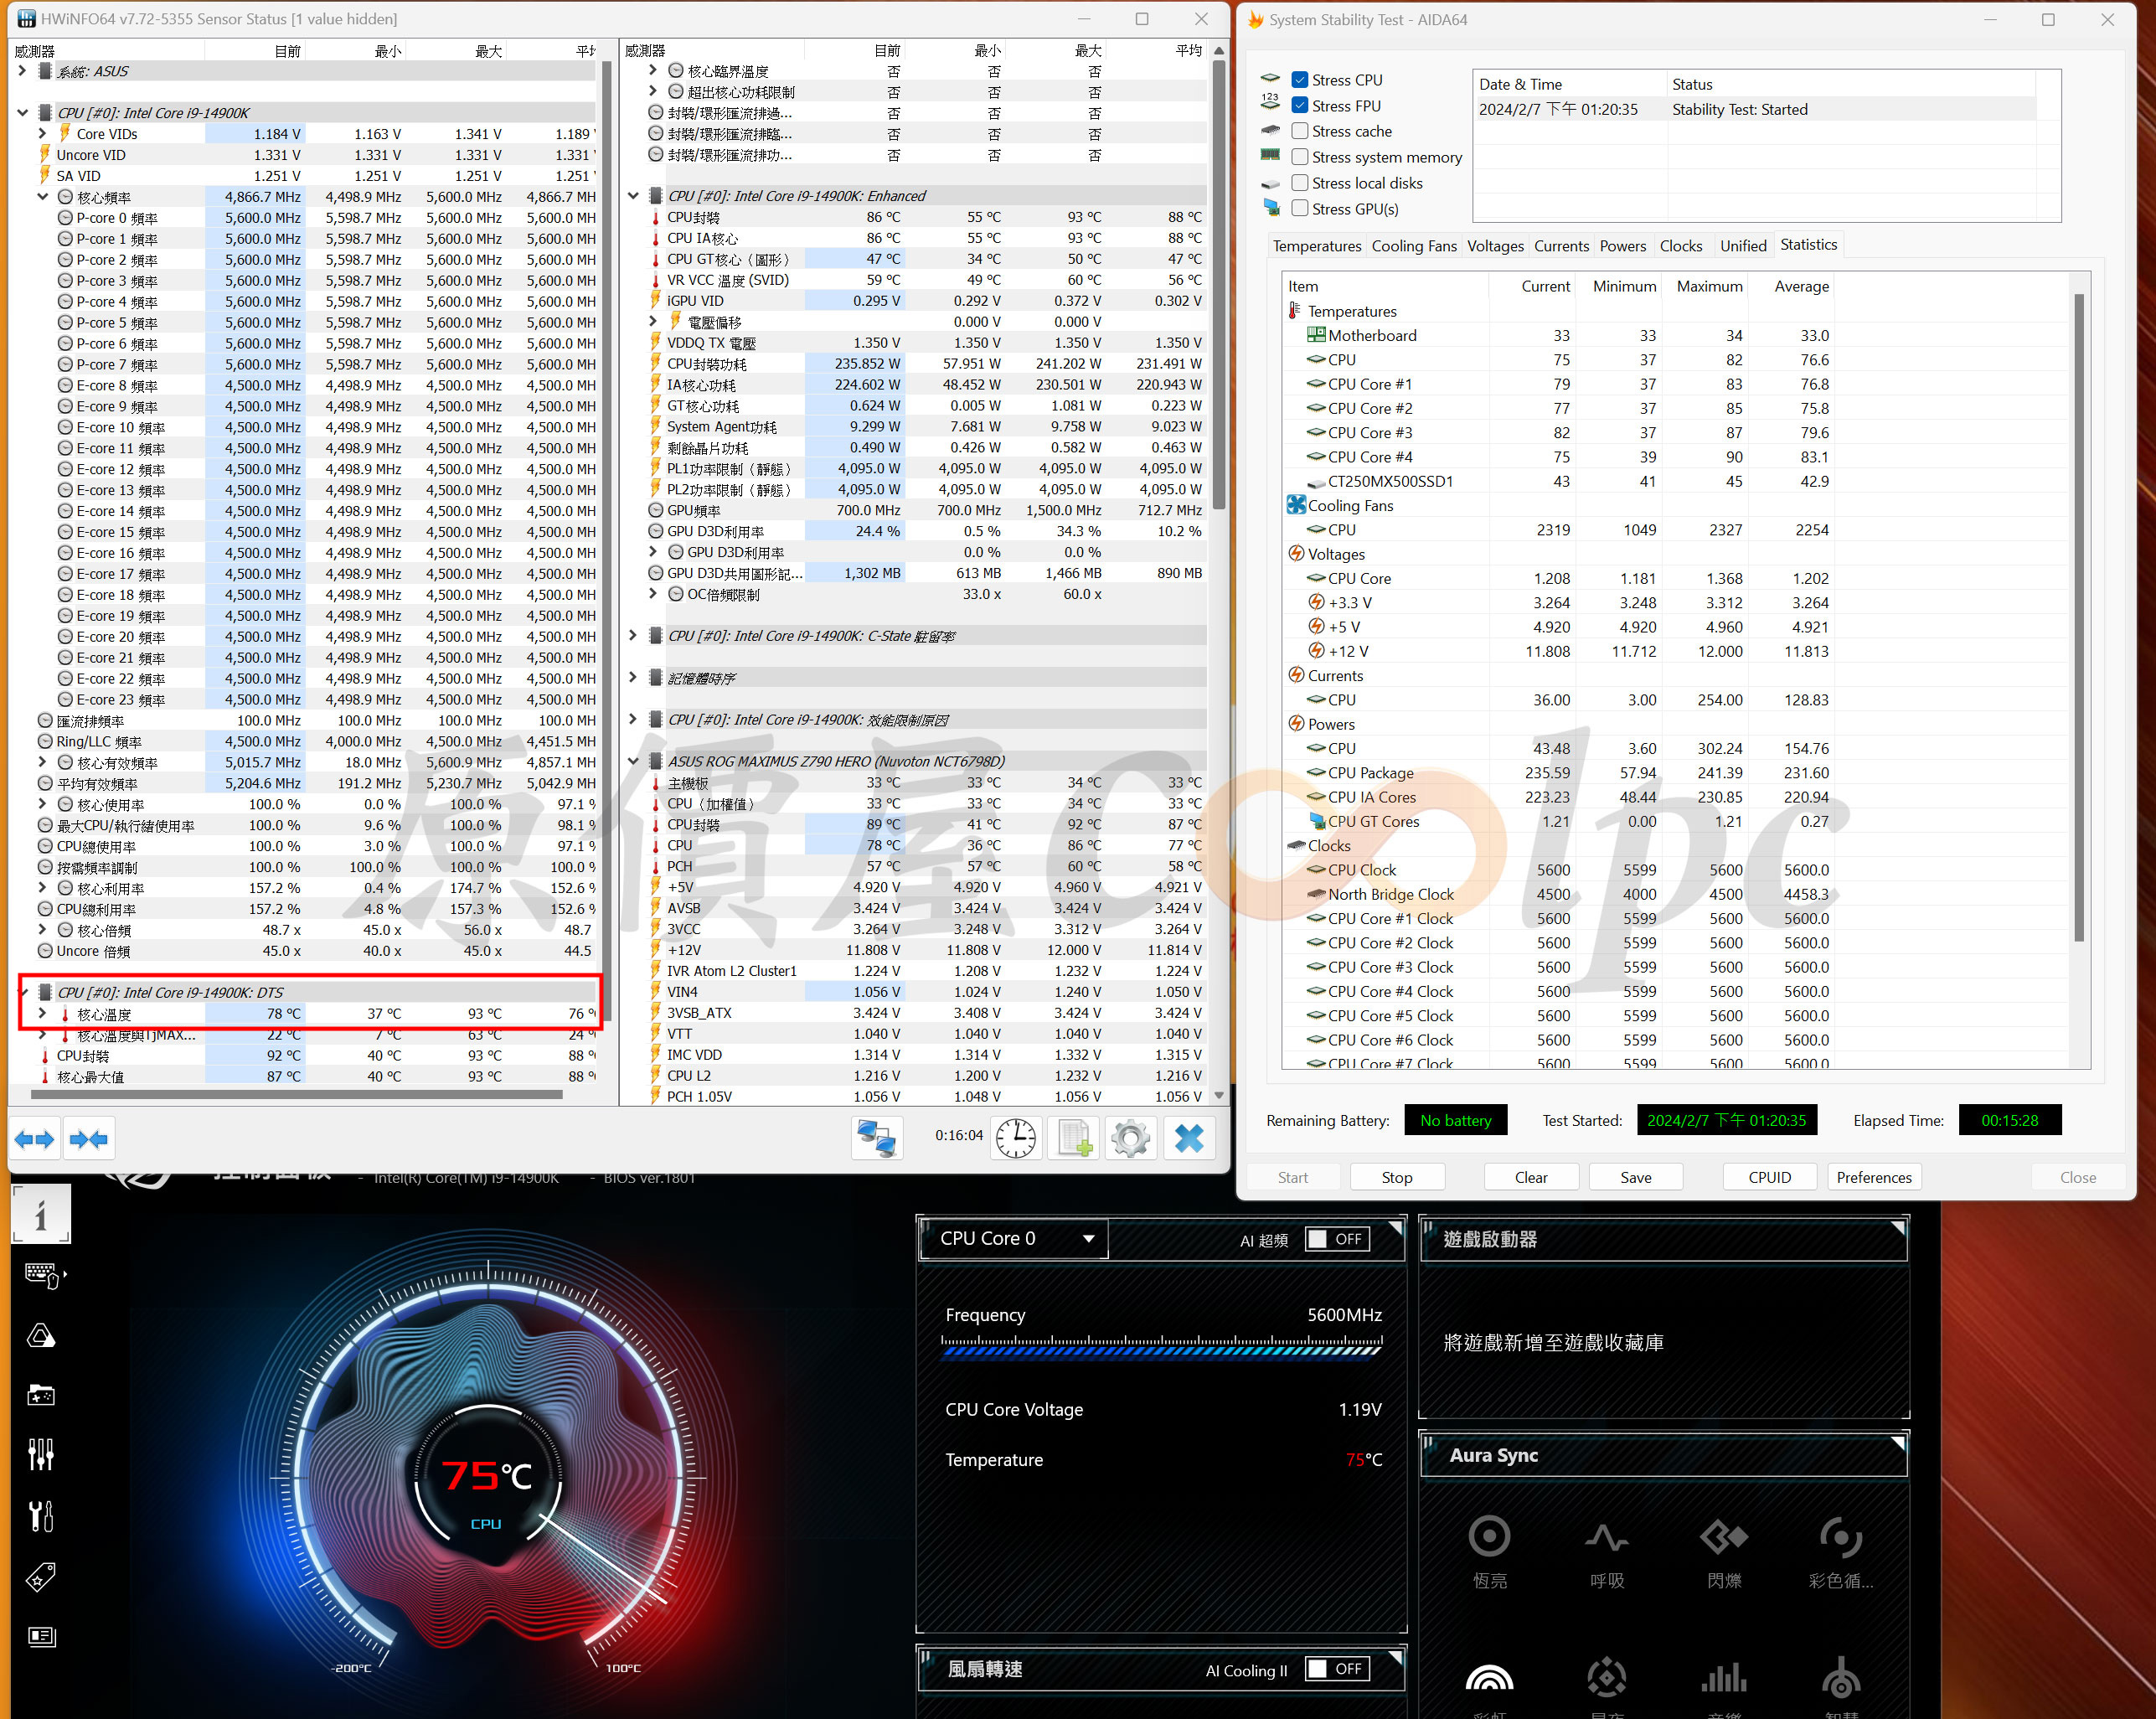This screenshot has height=1719, width=2156.
Task: Open Armoury Crate Aura triangle icon
Action: pos(41,1336)
